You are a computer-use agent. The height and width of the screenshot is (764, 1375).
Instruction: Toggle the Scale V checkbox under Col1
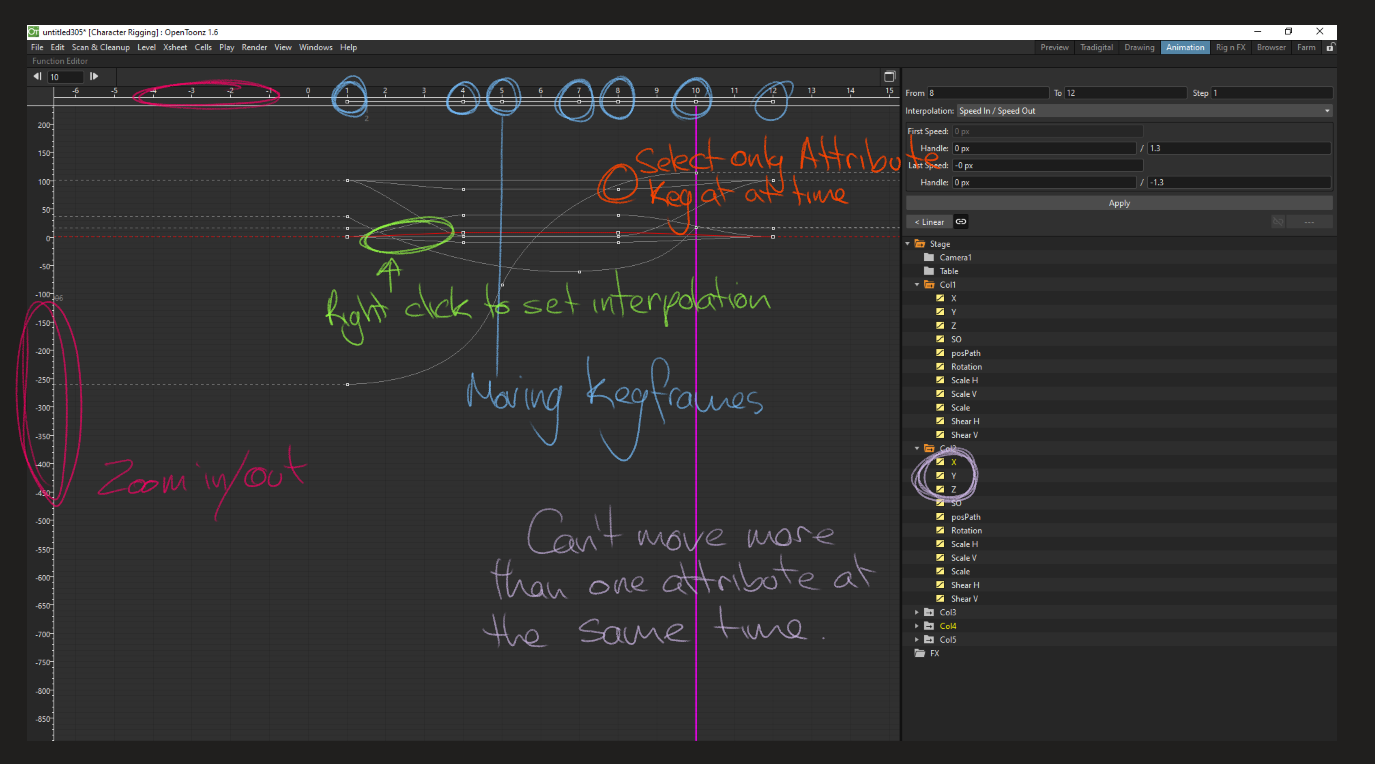940,393
